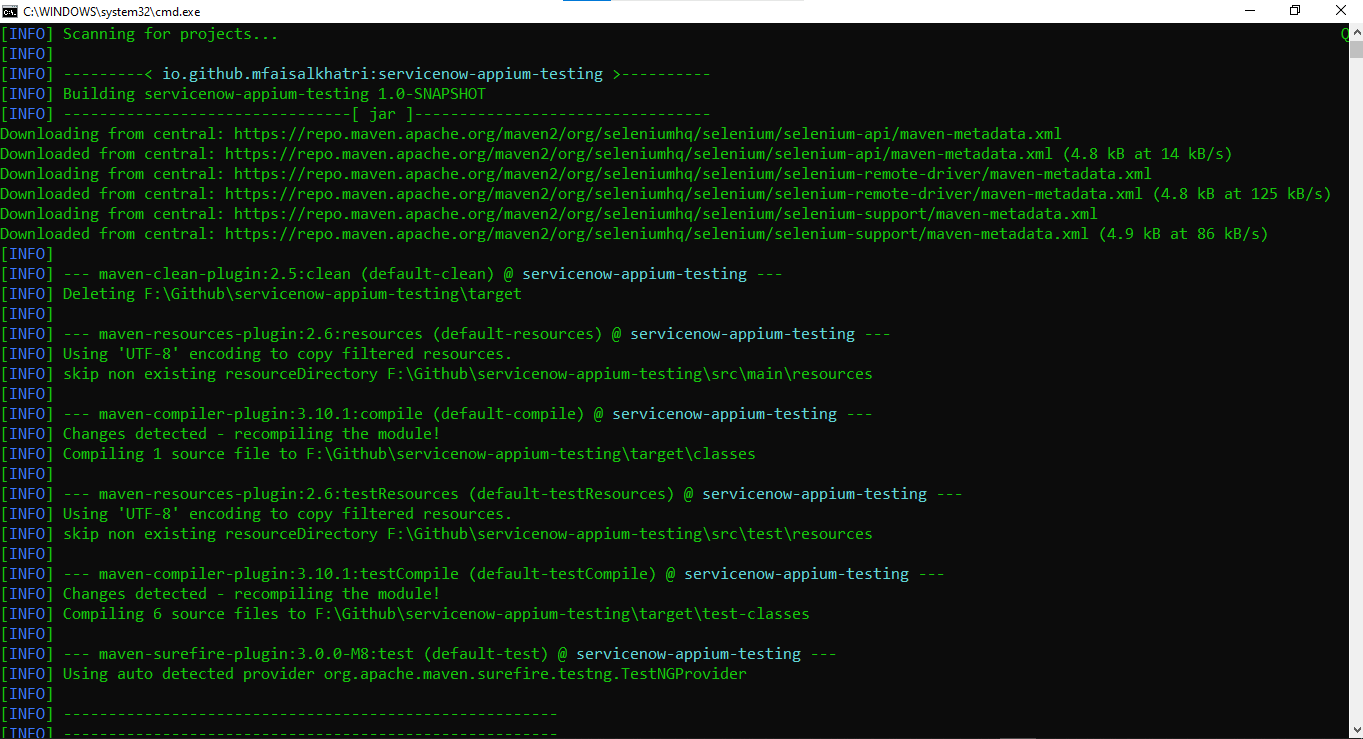The image size is (1363, 739).
Task: Click the maximize button
Action: (1295, 10)
